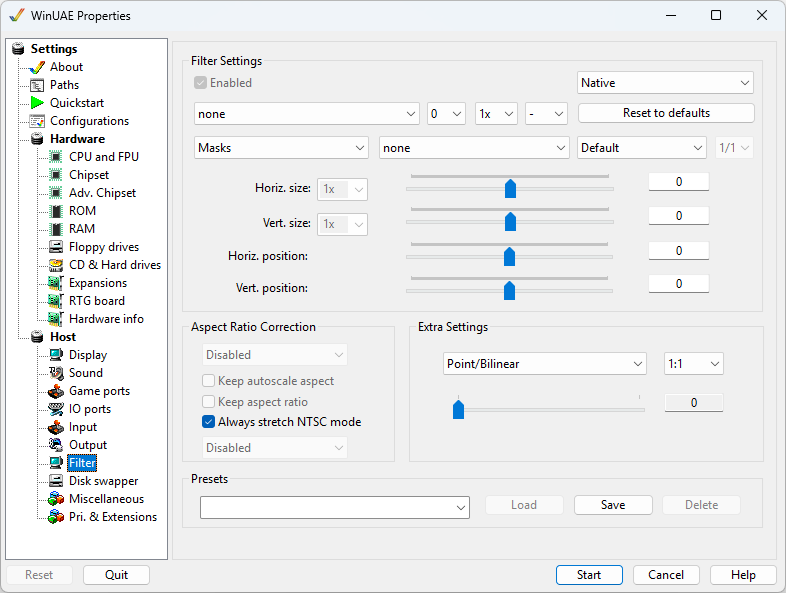
Task: Open the Default dropdown
Action: pyautogui.click(x=642, y=148)
